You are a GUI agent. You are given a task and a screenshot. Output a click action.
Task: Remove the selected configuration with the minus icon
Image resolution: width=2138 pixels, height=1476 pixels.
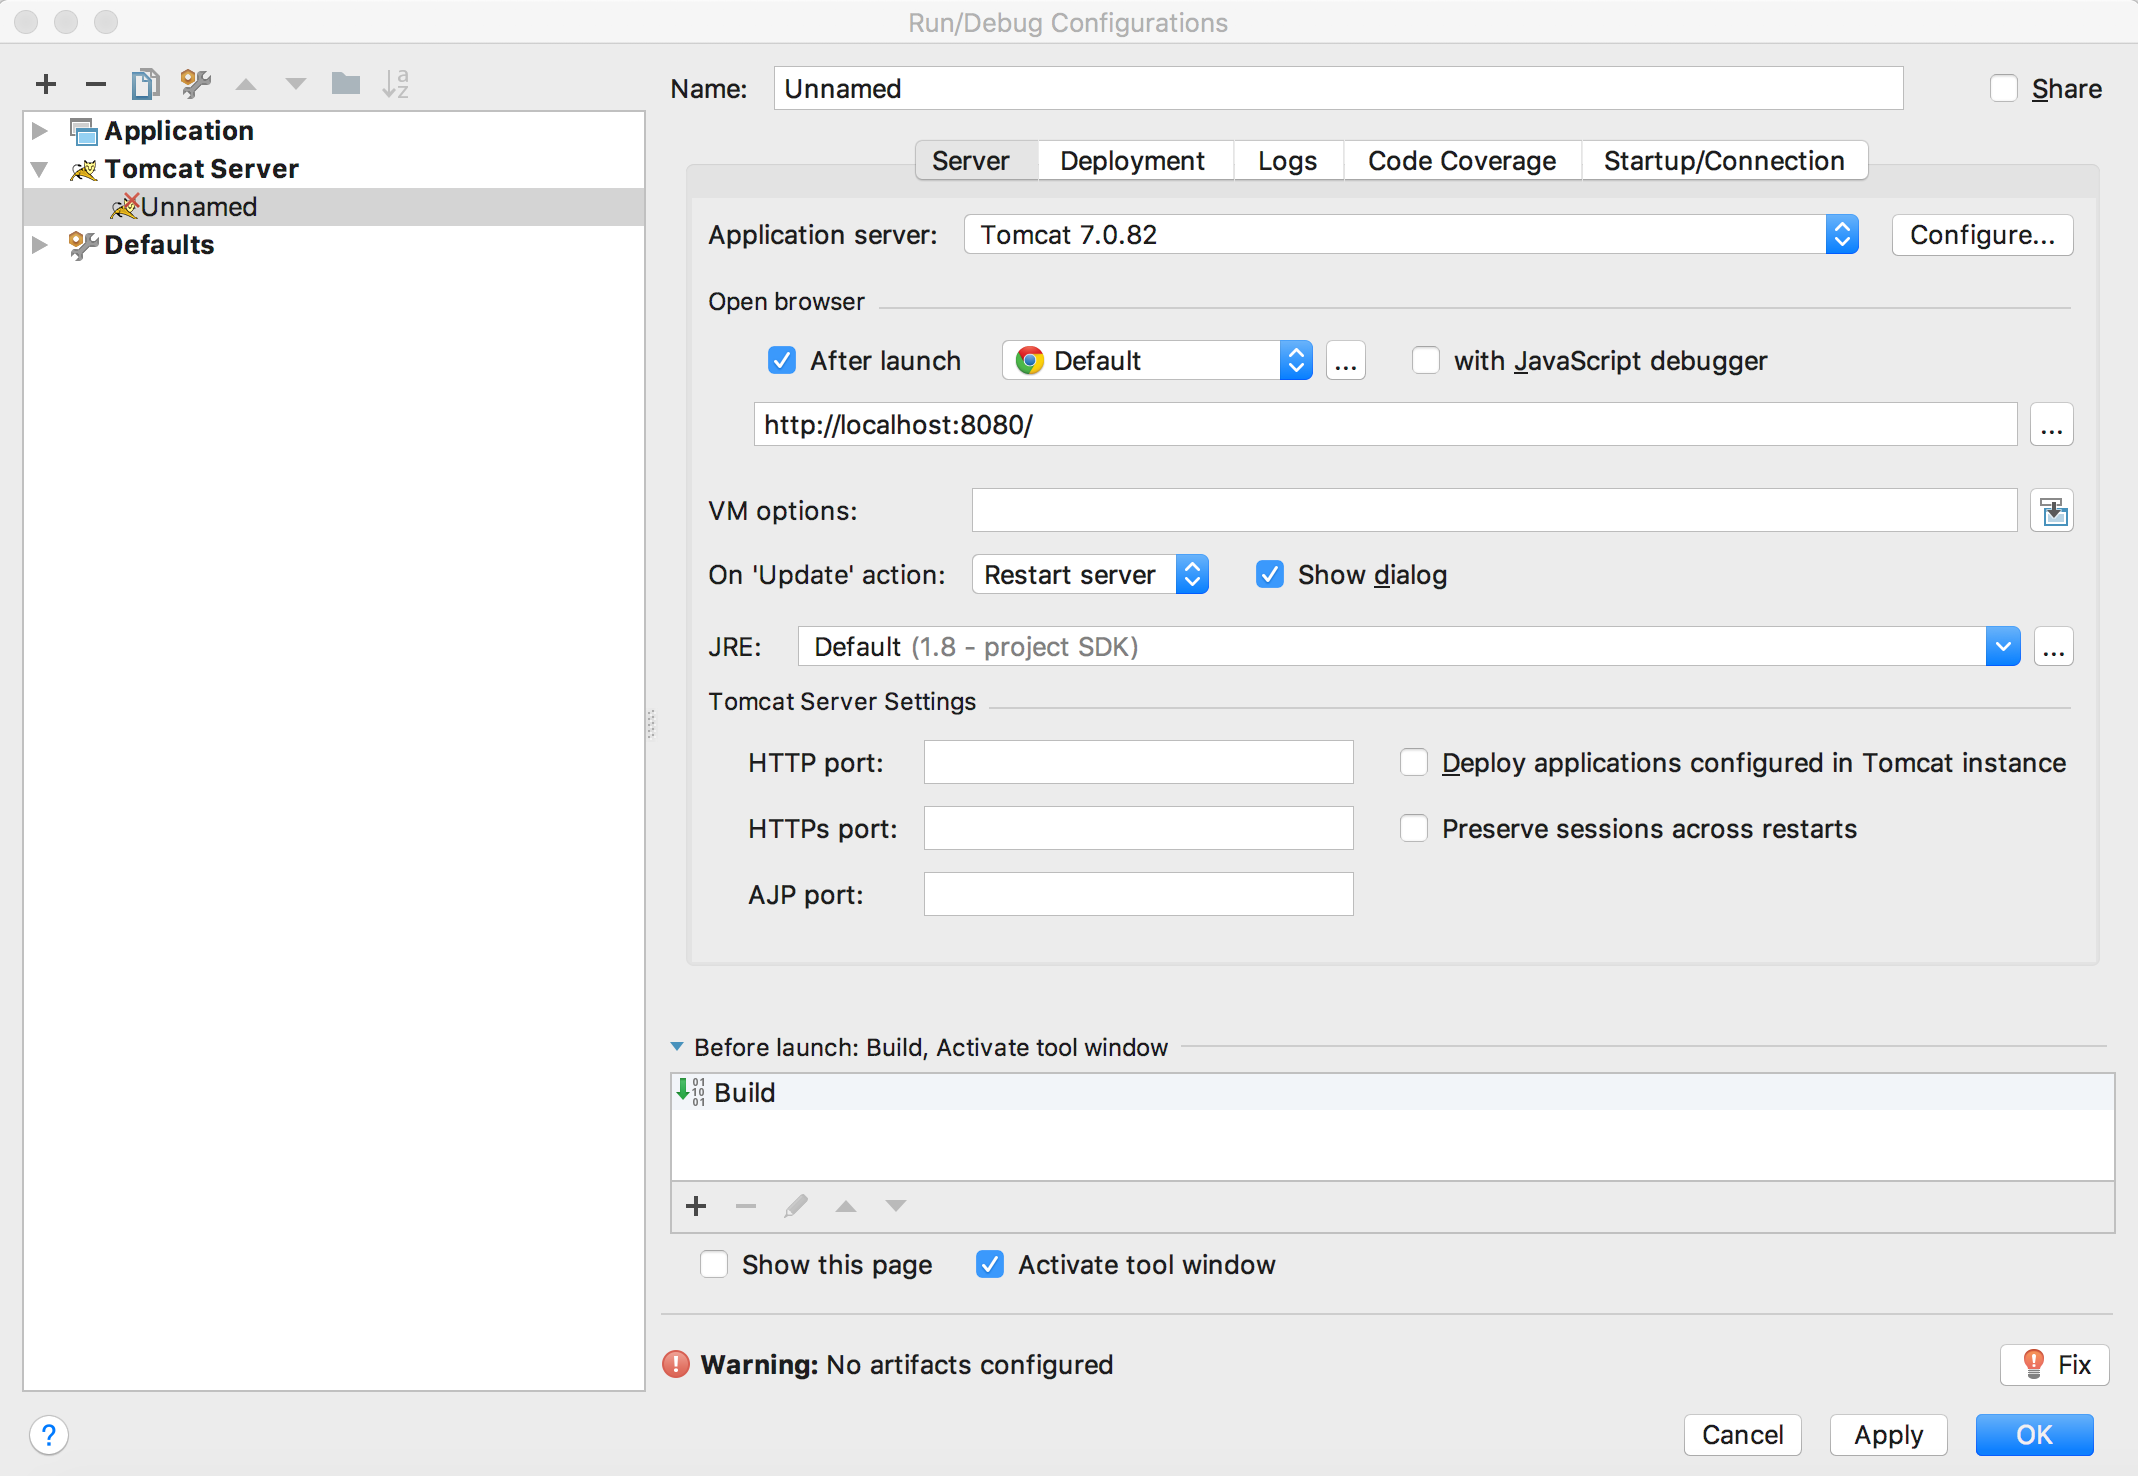96,84
